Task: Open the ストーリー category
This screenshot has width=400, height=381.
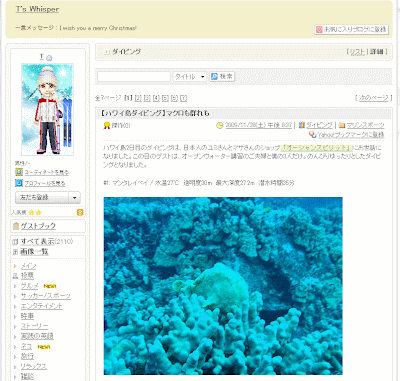Action: [x=35, y=326]
